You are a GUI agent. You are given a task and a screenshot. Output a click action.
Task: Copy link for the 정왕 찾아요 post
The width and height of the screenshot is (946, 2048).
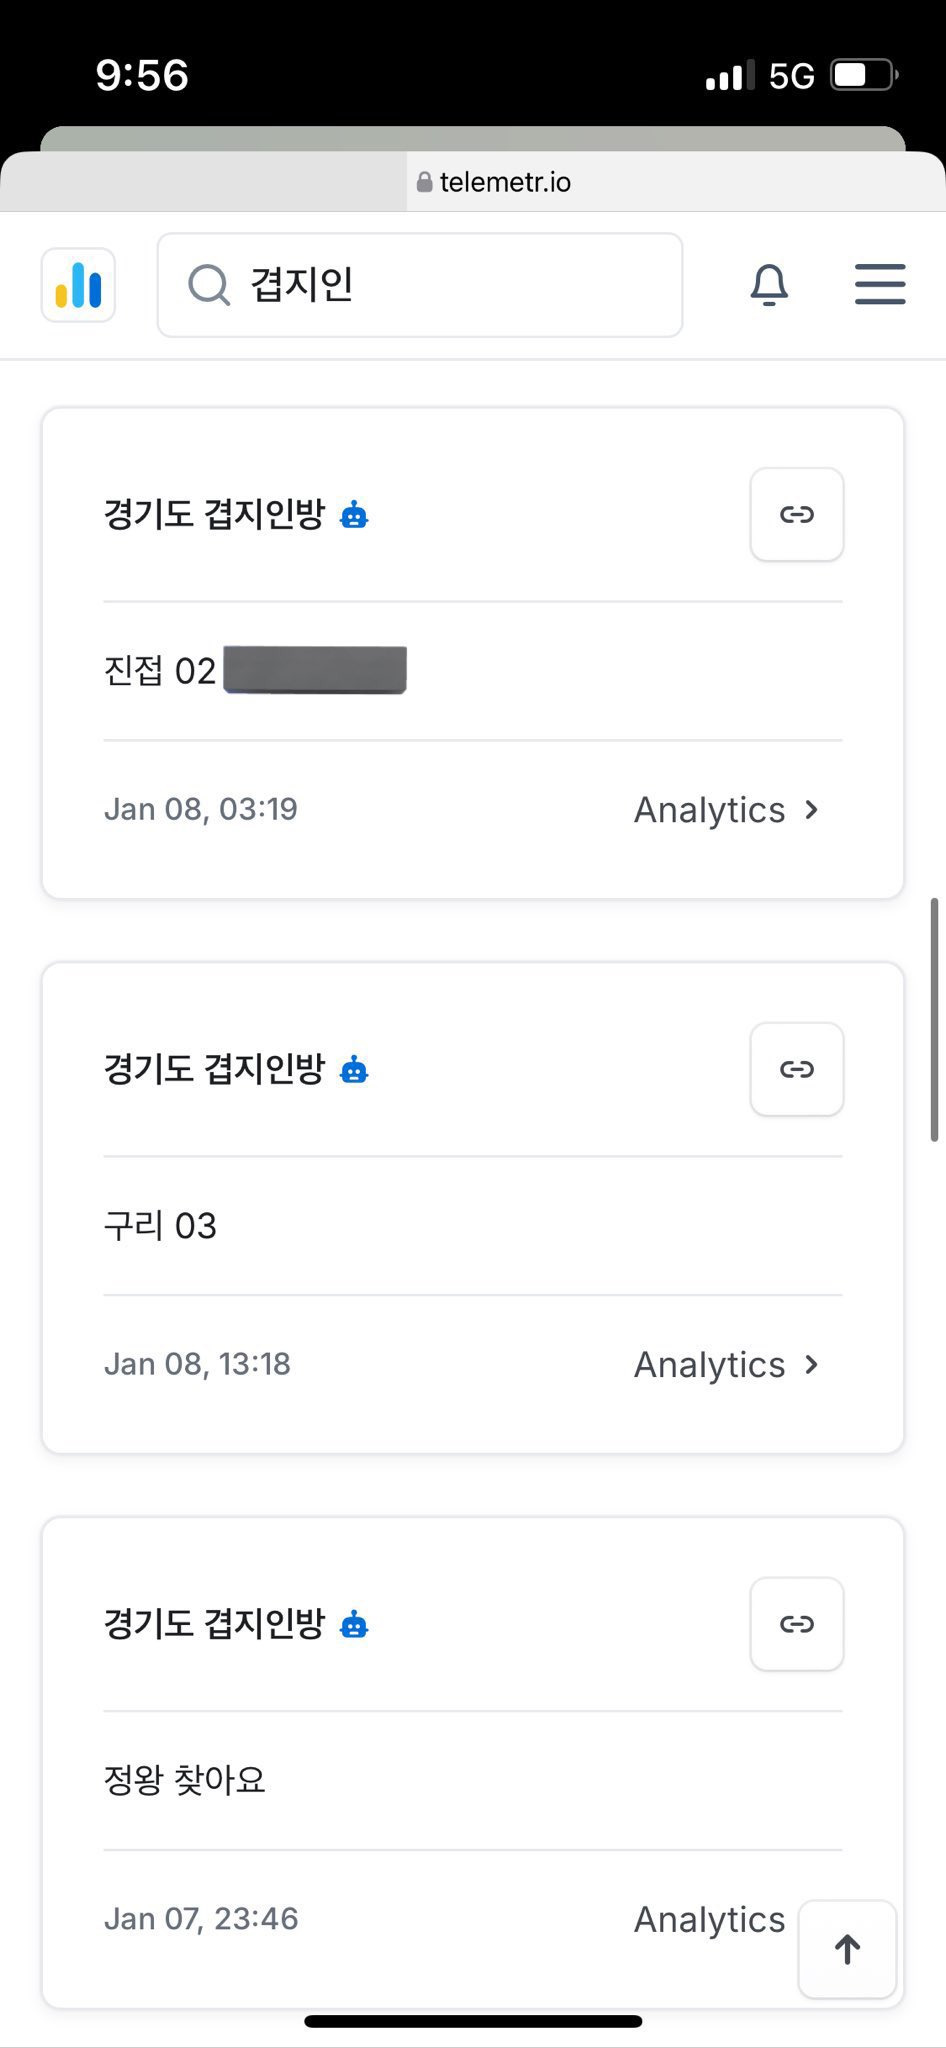796,1624
